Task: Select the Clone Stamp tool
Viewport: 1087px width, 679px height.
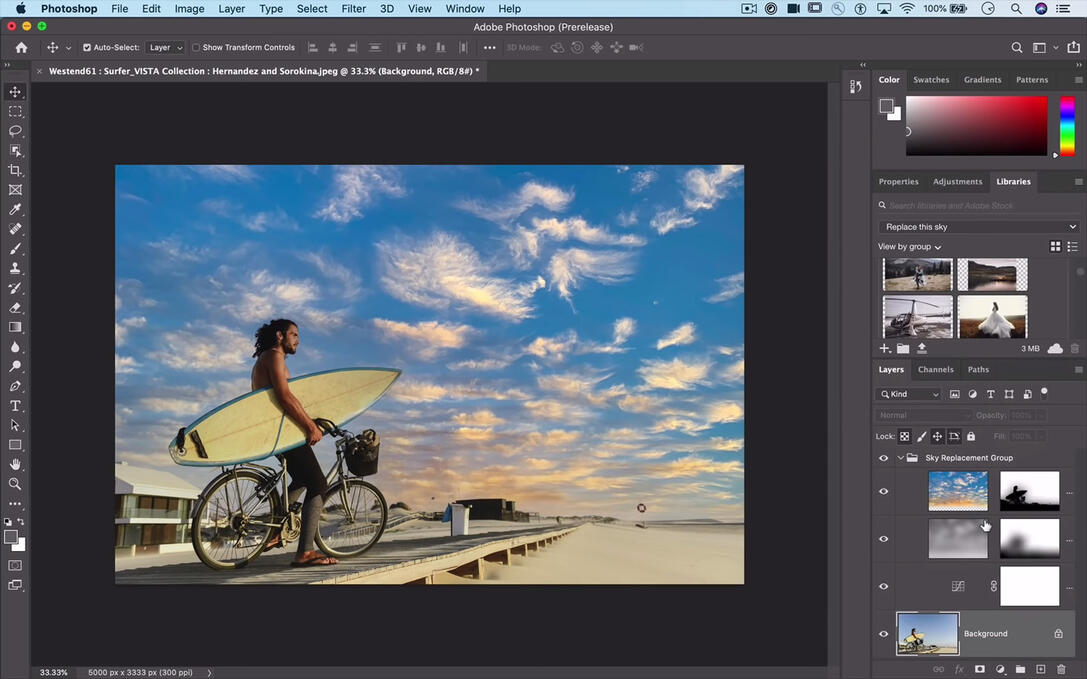Action: 15,268
